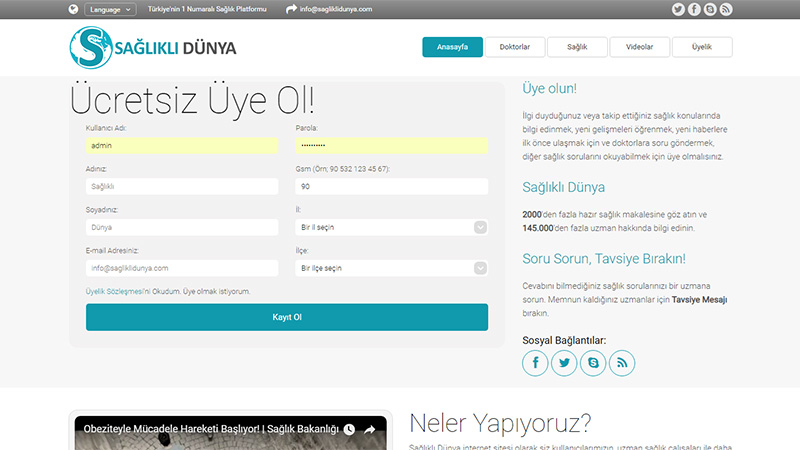Click the large Facebook circle under Sosyal Bağlantılar
The width and height of the screenshot is (800, 450).
tap(536, 363)
